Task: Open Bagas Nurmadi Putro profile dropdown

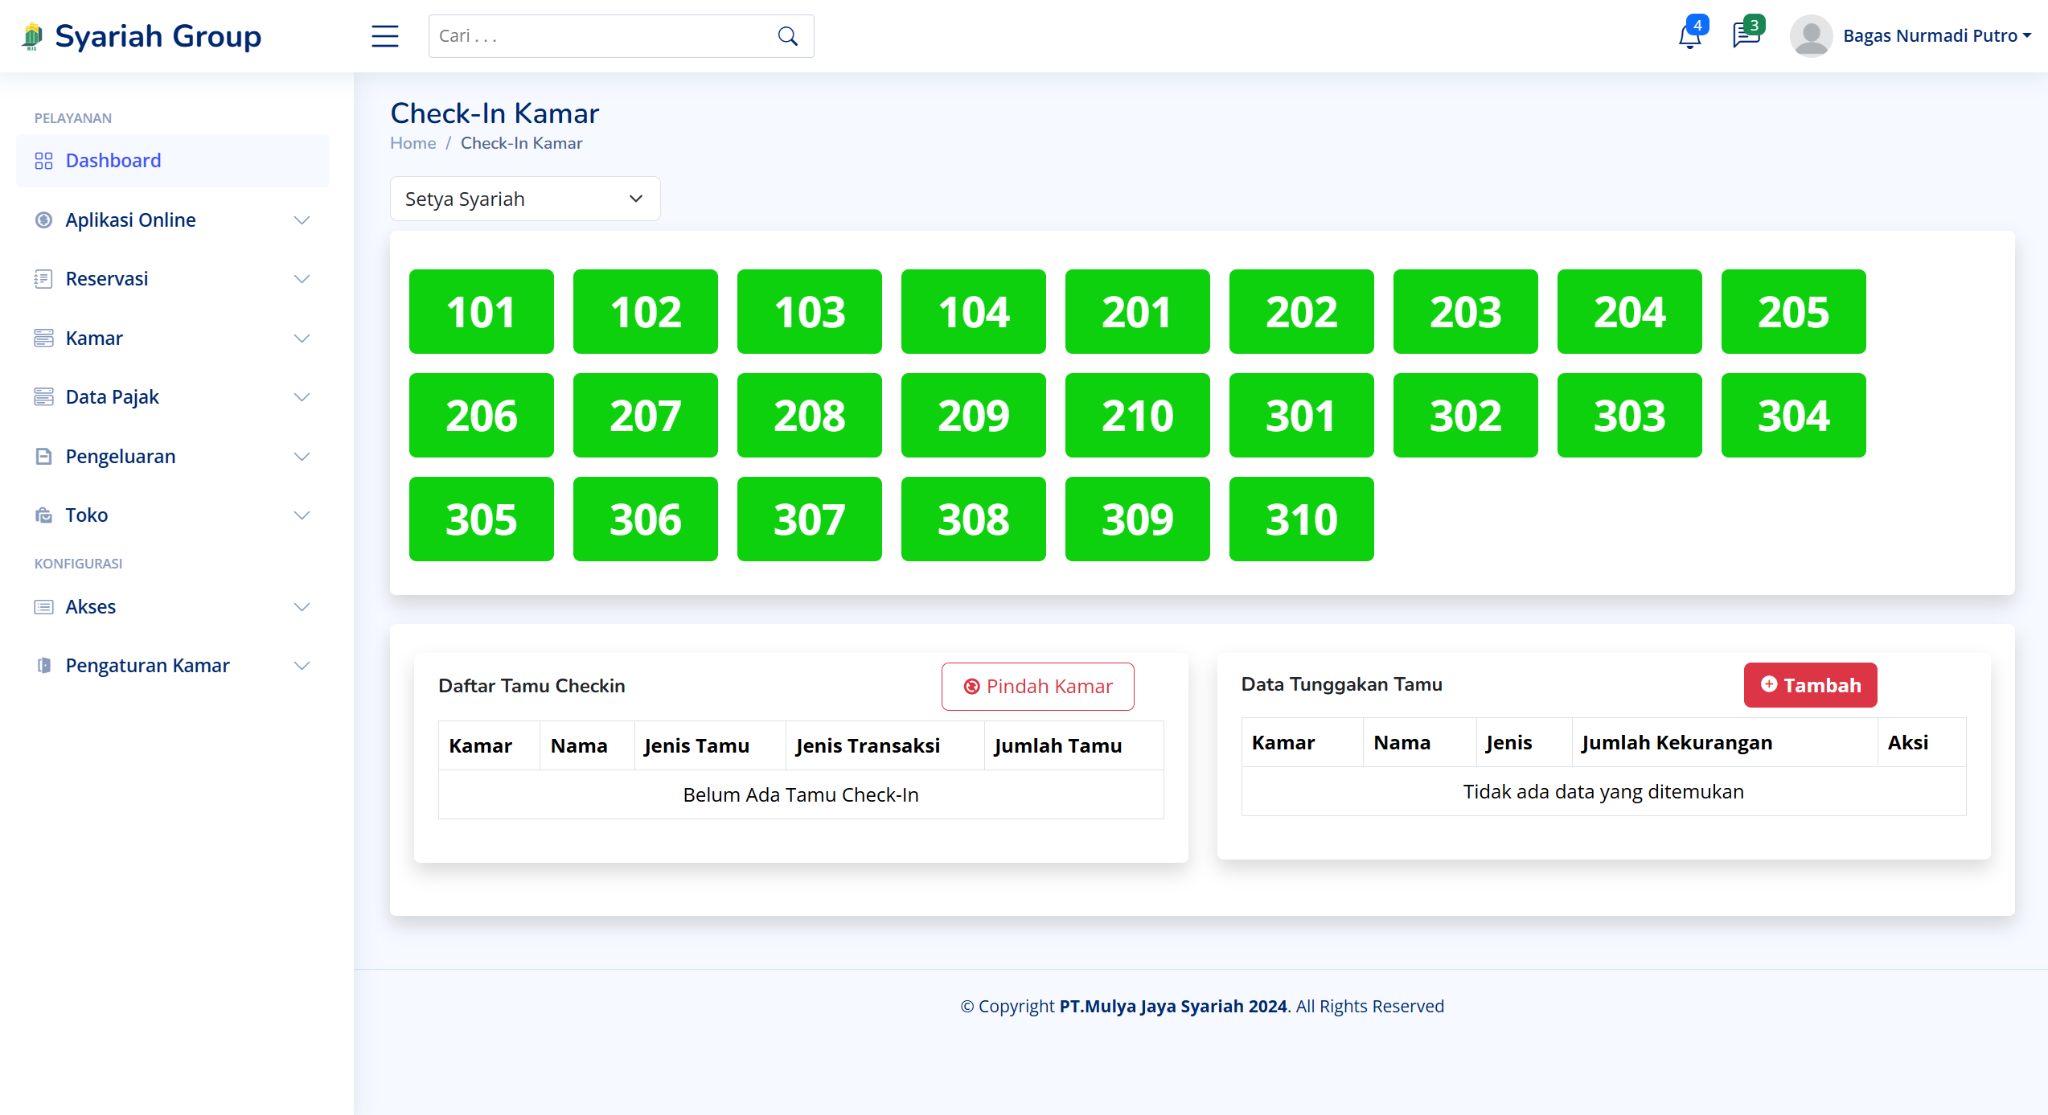Action: [1936, 36]
